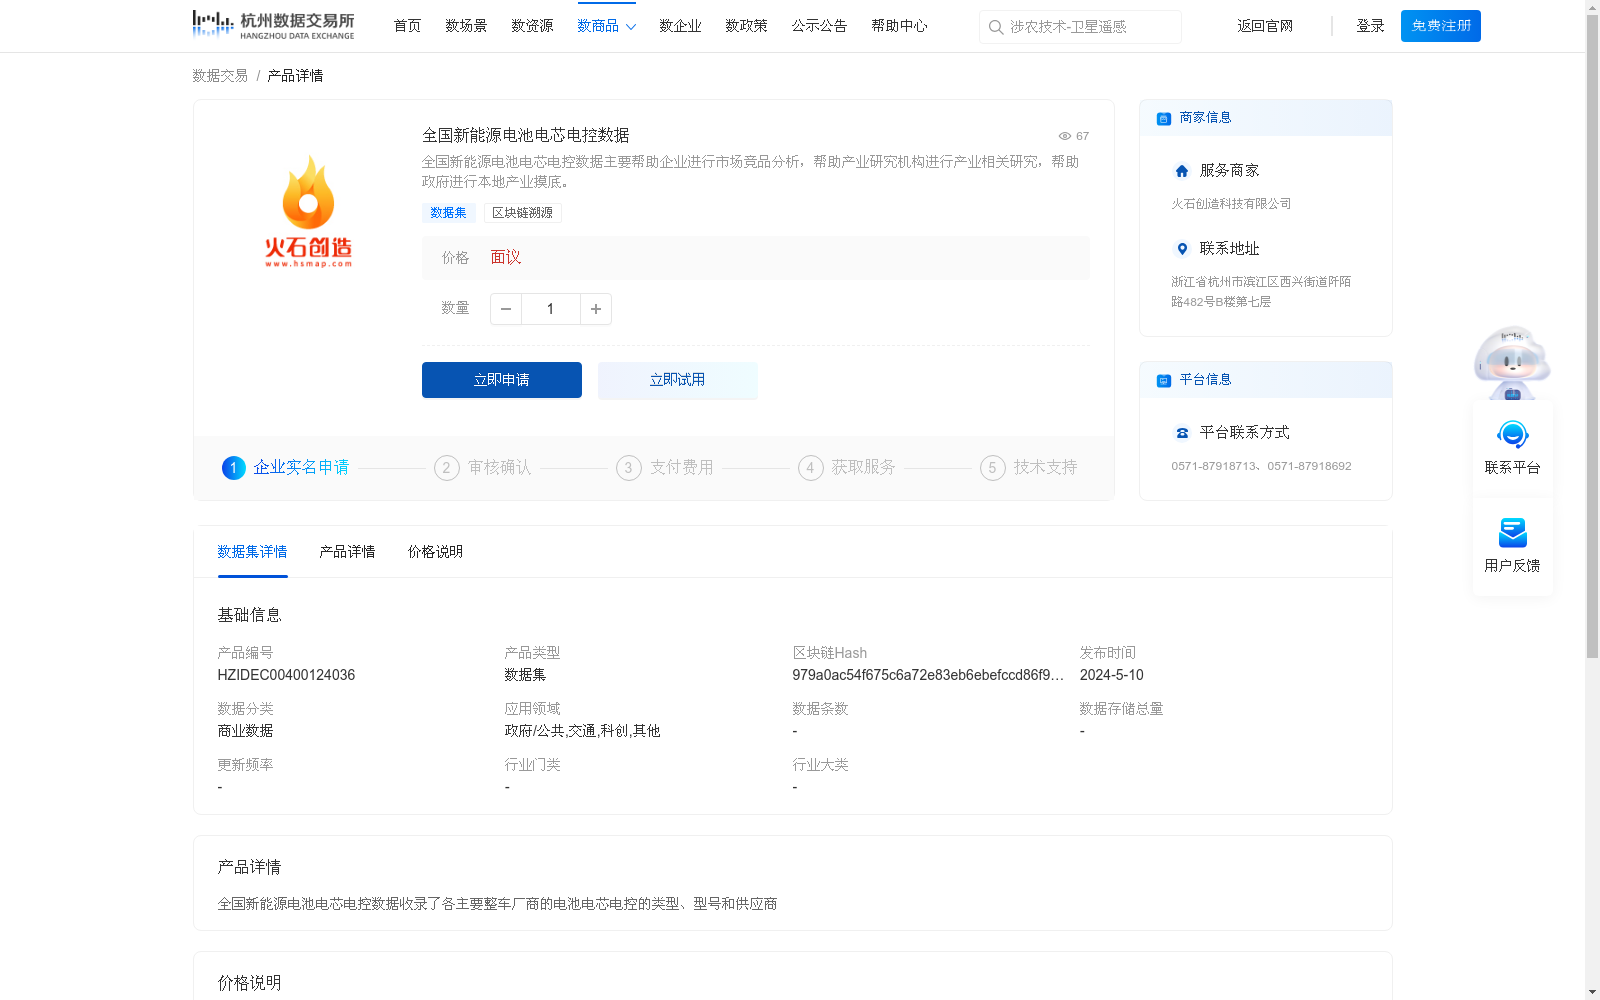Open the 数资源 menu item

point(532,26)
